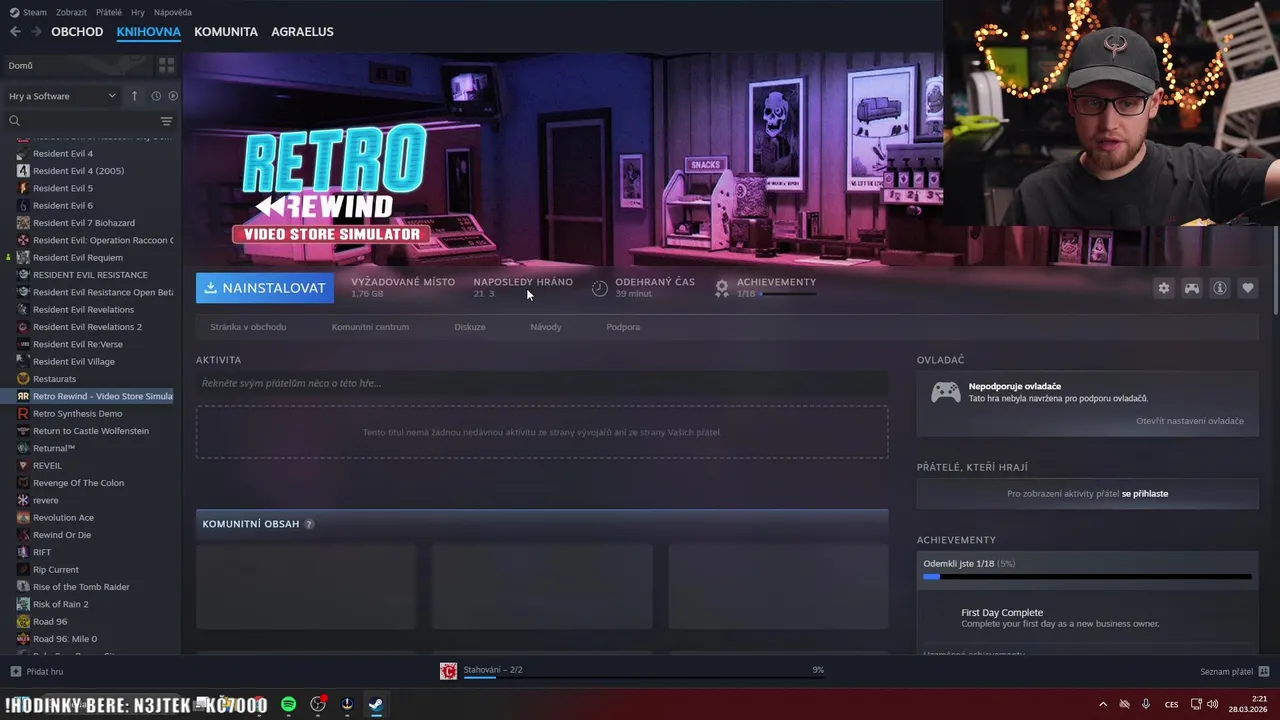Select Resident Evil 4 (2005) in library
1280x720 pixels.
pyautogui.click(x=78, y=171)
